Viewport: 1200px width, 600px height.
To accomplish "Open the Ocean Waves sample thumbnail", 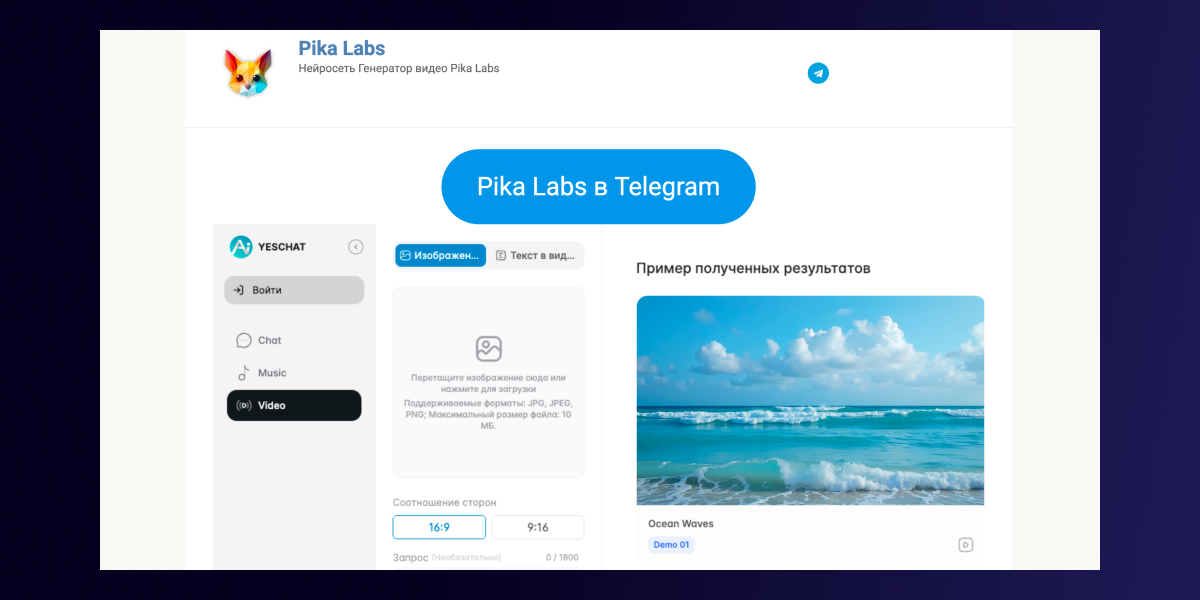I will click(810, 400).
